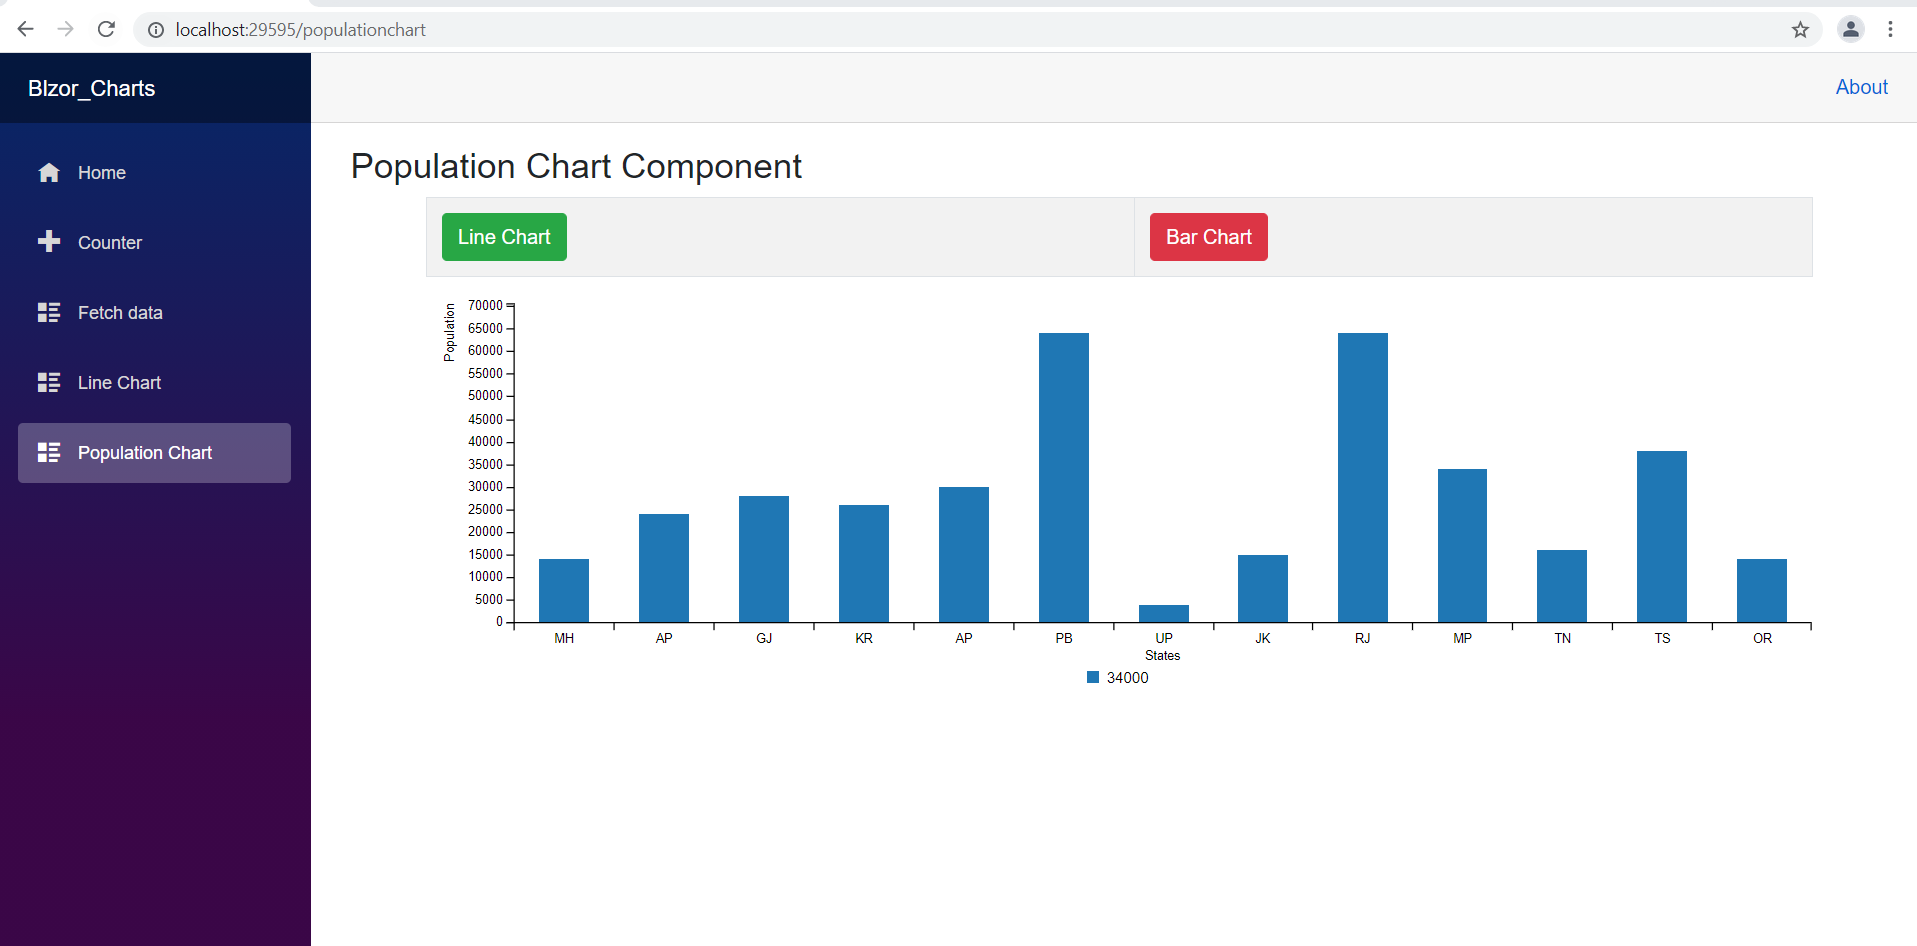Image resolution: width=1917 pixels, height=946 pixels.
Task: Click the page reload icon
Action: (x=106, y=29)
